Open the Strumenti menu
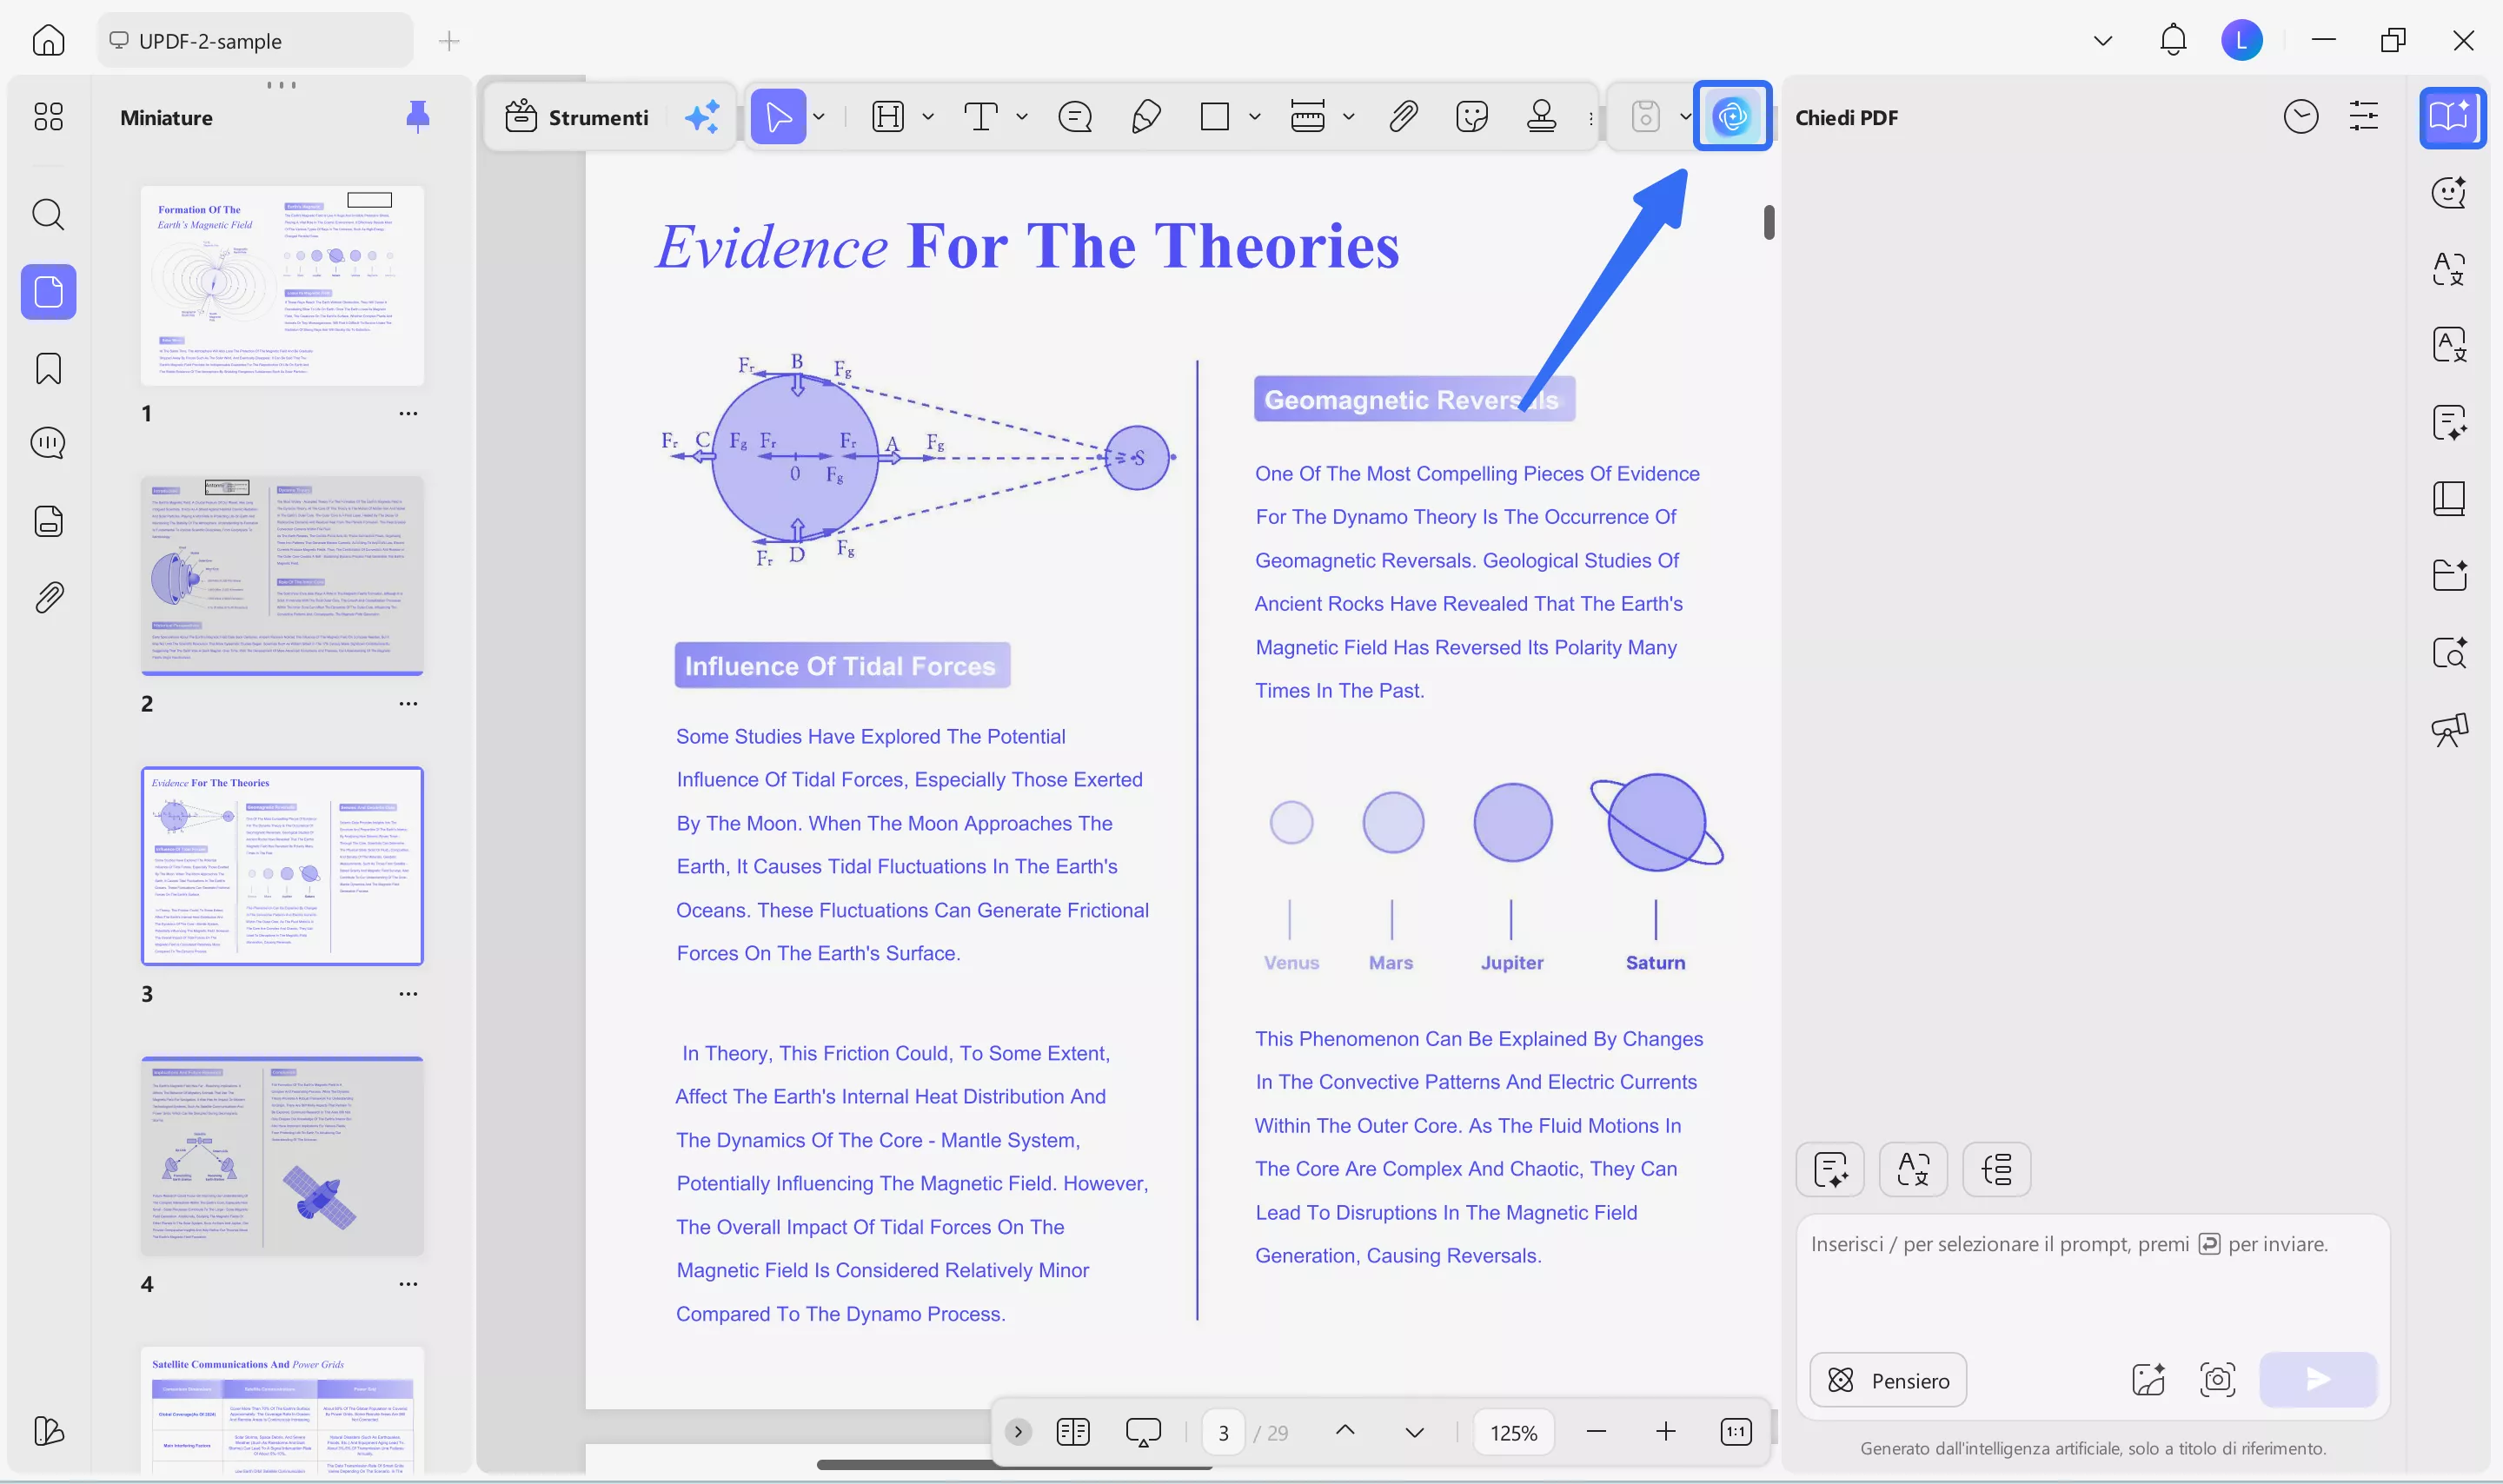The image size is (2503, 1484). pos(580,116)
